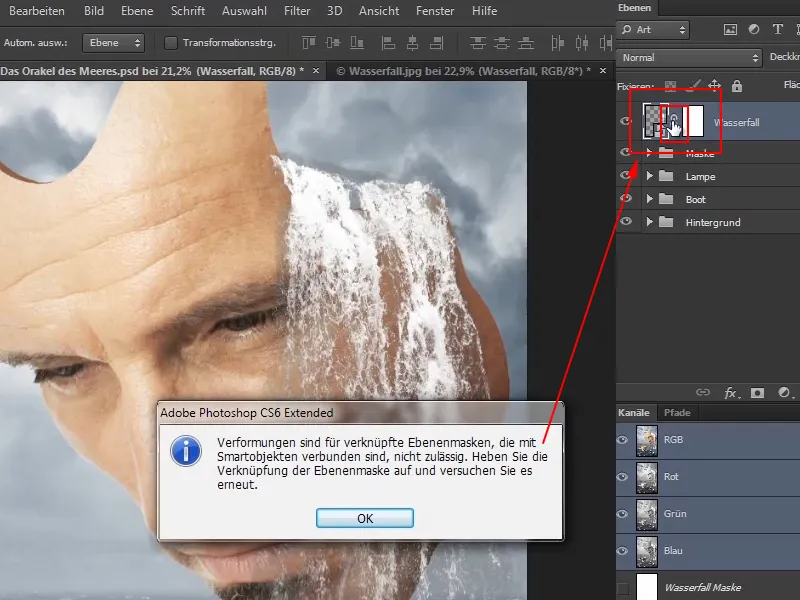The image size is (800, 600).
Task: Hide the Boot group
Action: point(626,198)
